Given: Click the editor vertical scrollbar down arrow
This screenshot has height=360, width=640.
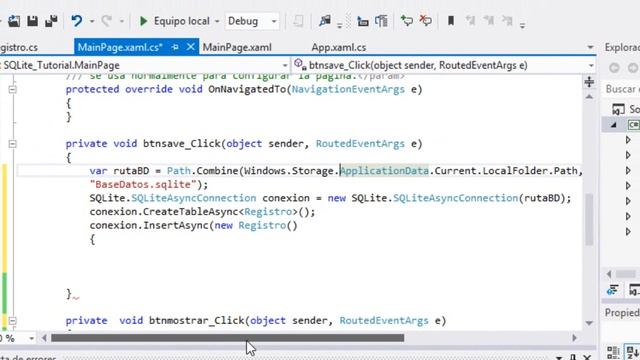Looking at the screenshot, I should 589,323.
